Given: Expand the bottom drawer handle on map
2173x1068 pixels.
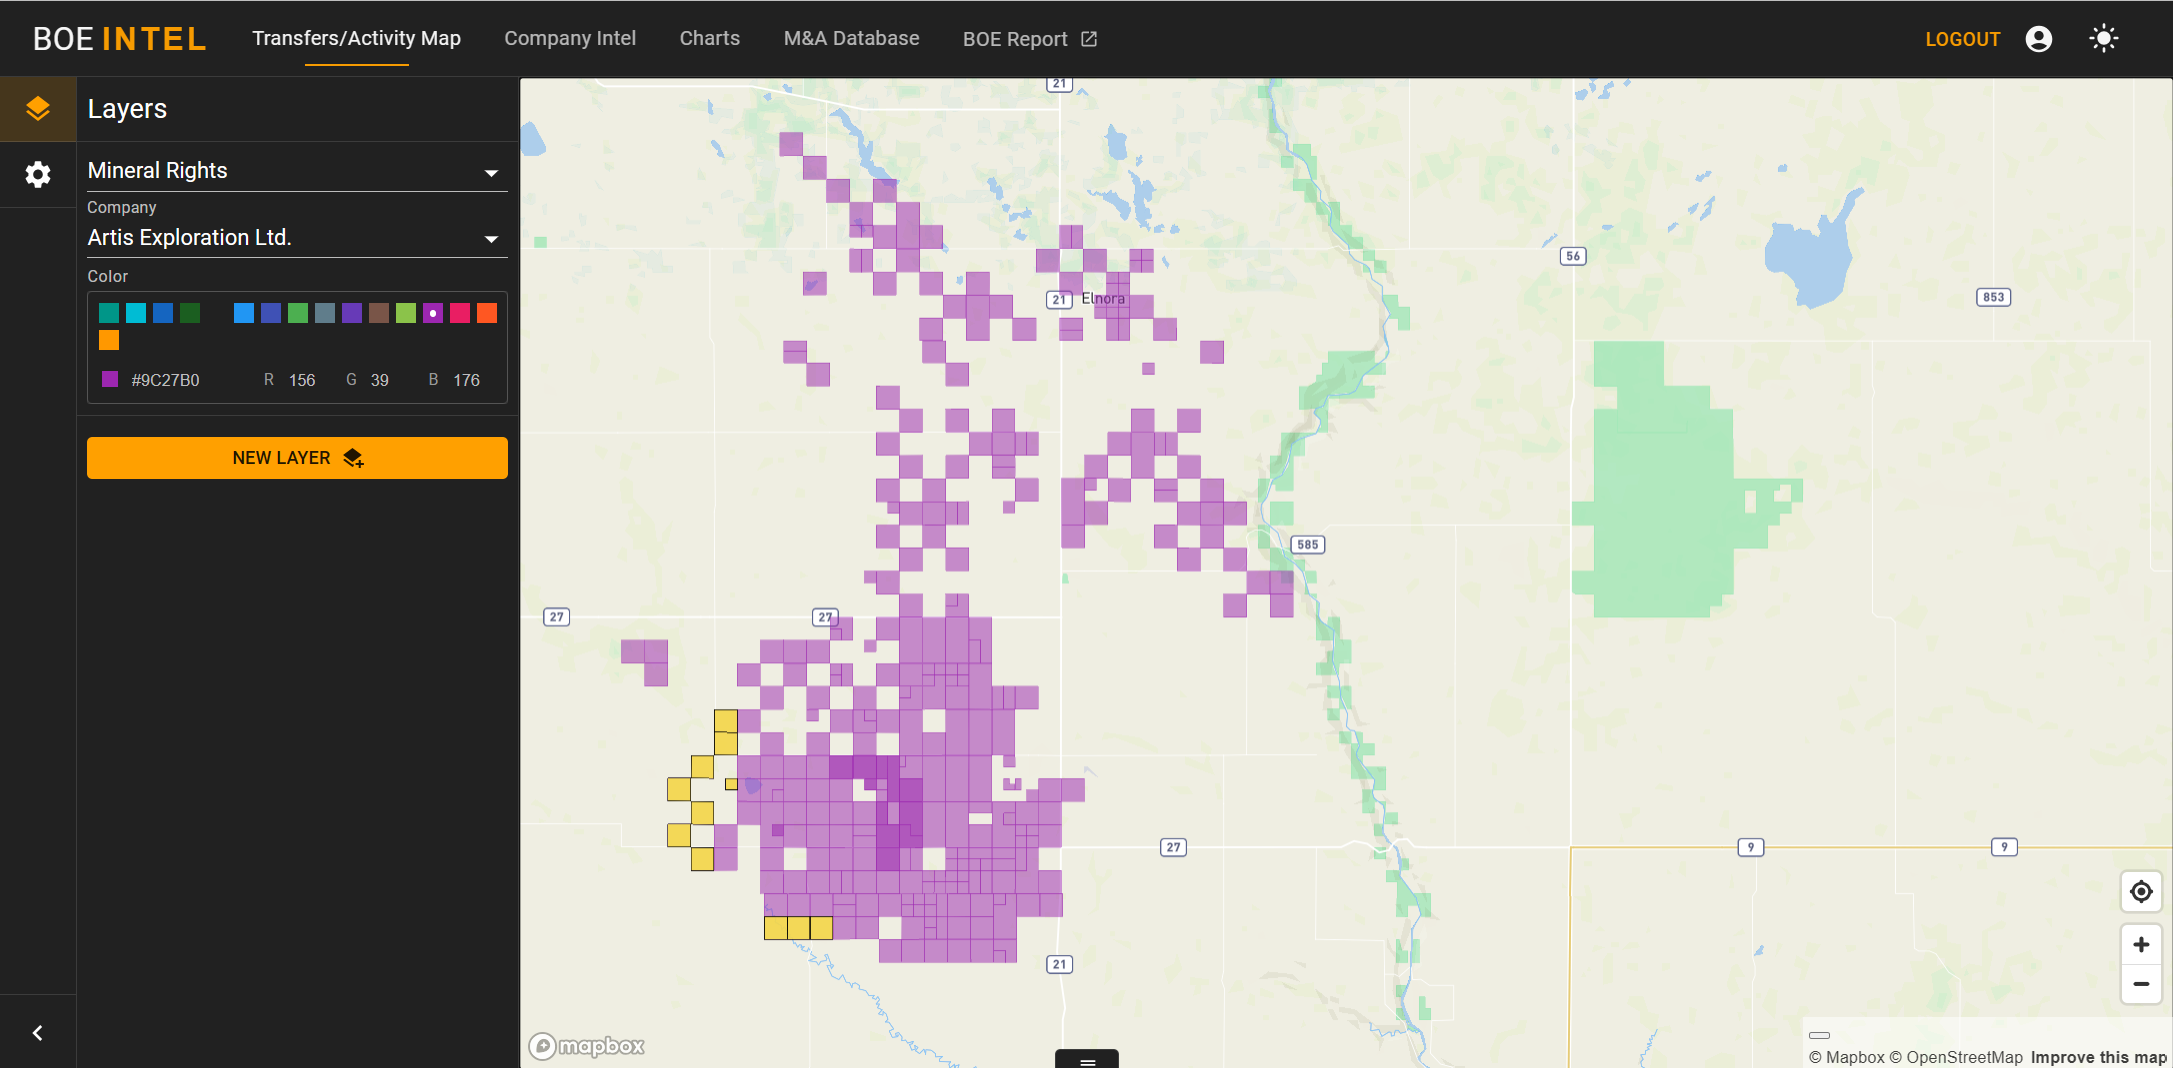Looking at the screenshot, I should pyautogui.click(x=1087, y=1061).
